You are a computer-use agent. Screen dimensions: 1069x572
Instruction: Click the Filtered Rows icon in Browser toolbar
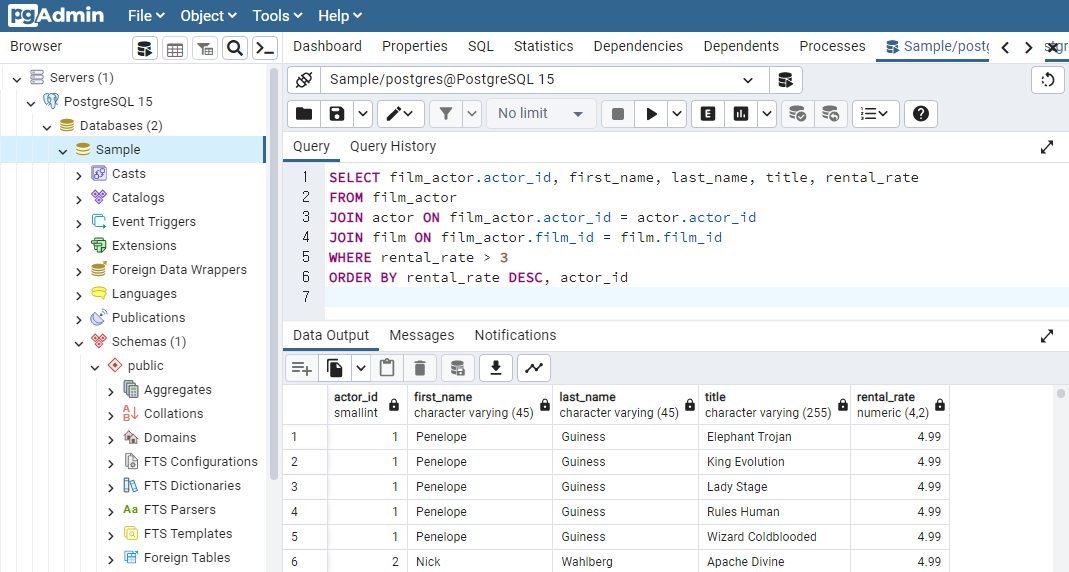coord(205,48)
